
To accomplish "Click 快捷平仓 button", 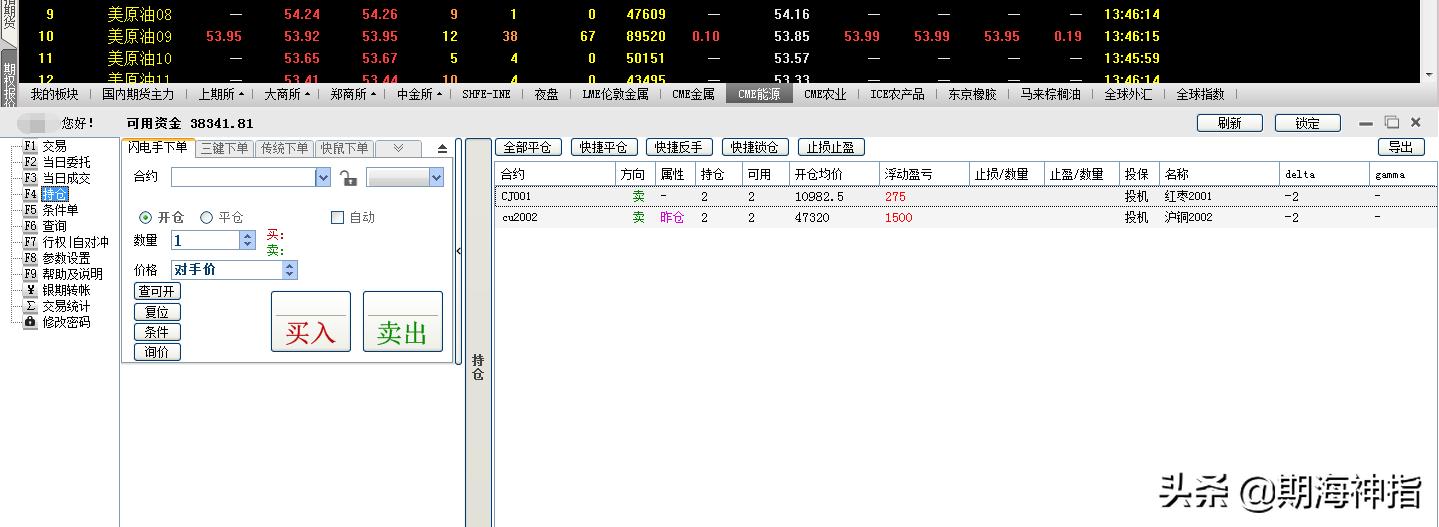I will point(604,147).
